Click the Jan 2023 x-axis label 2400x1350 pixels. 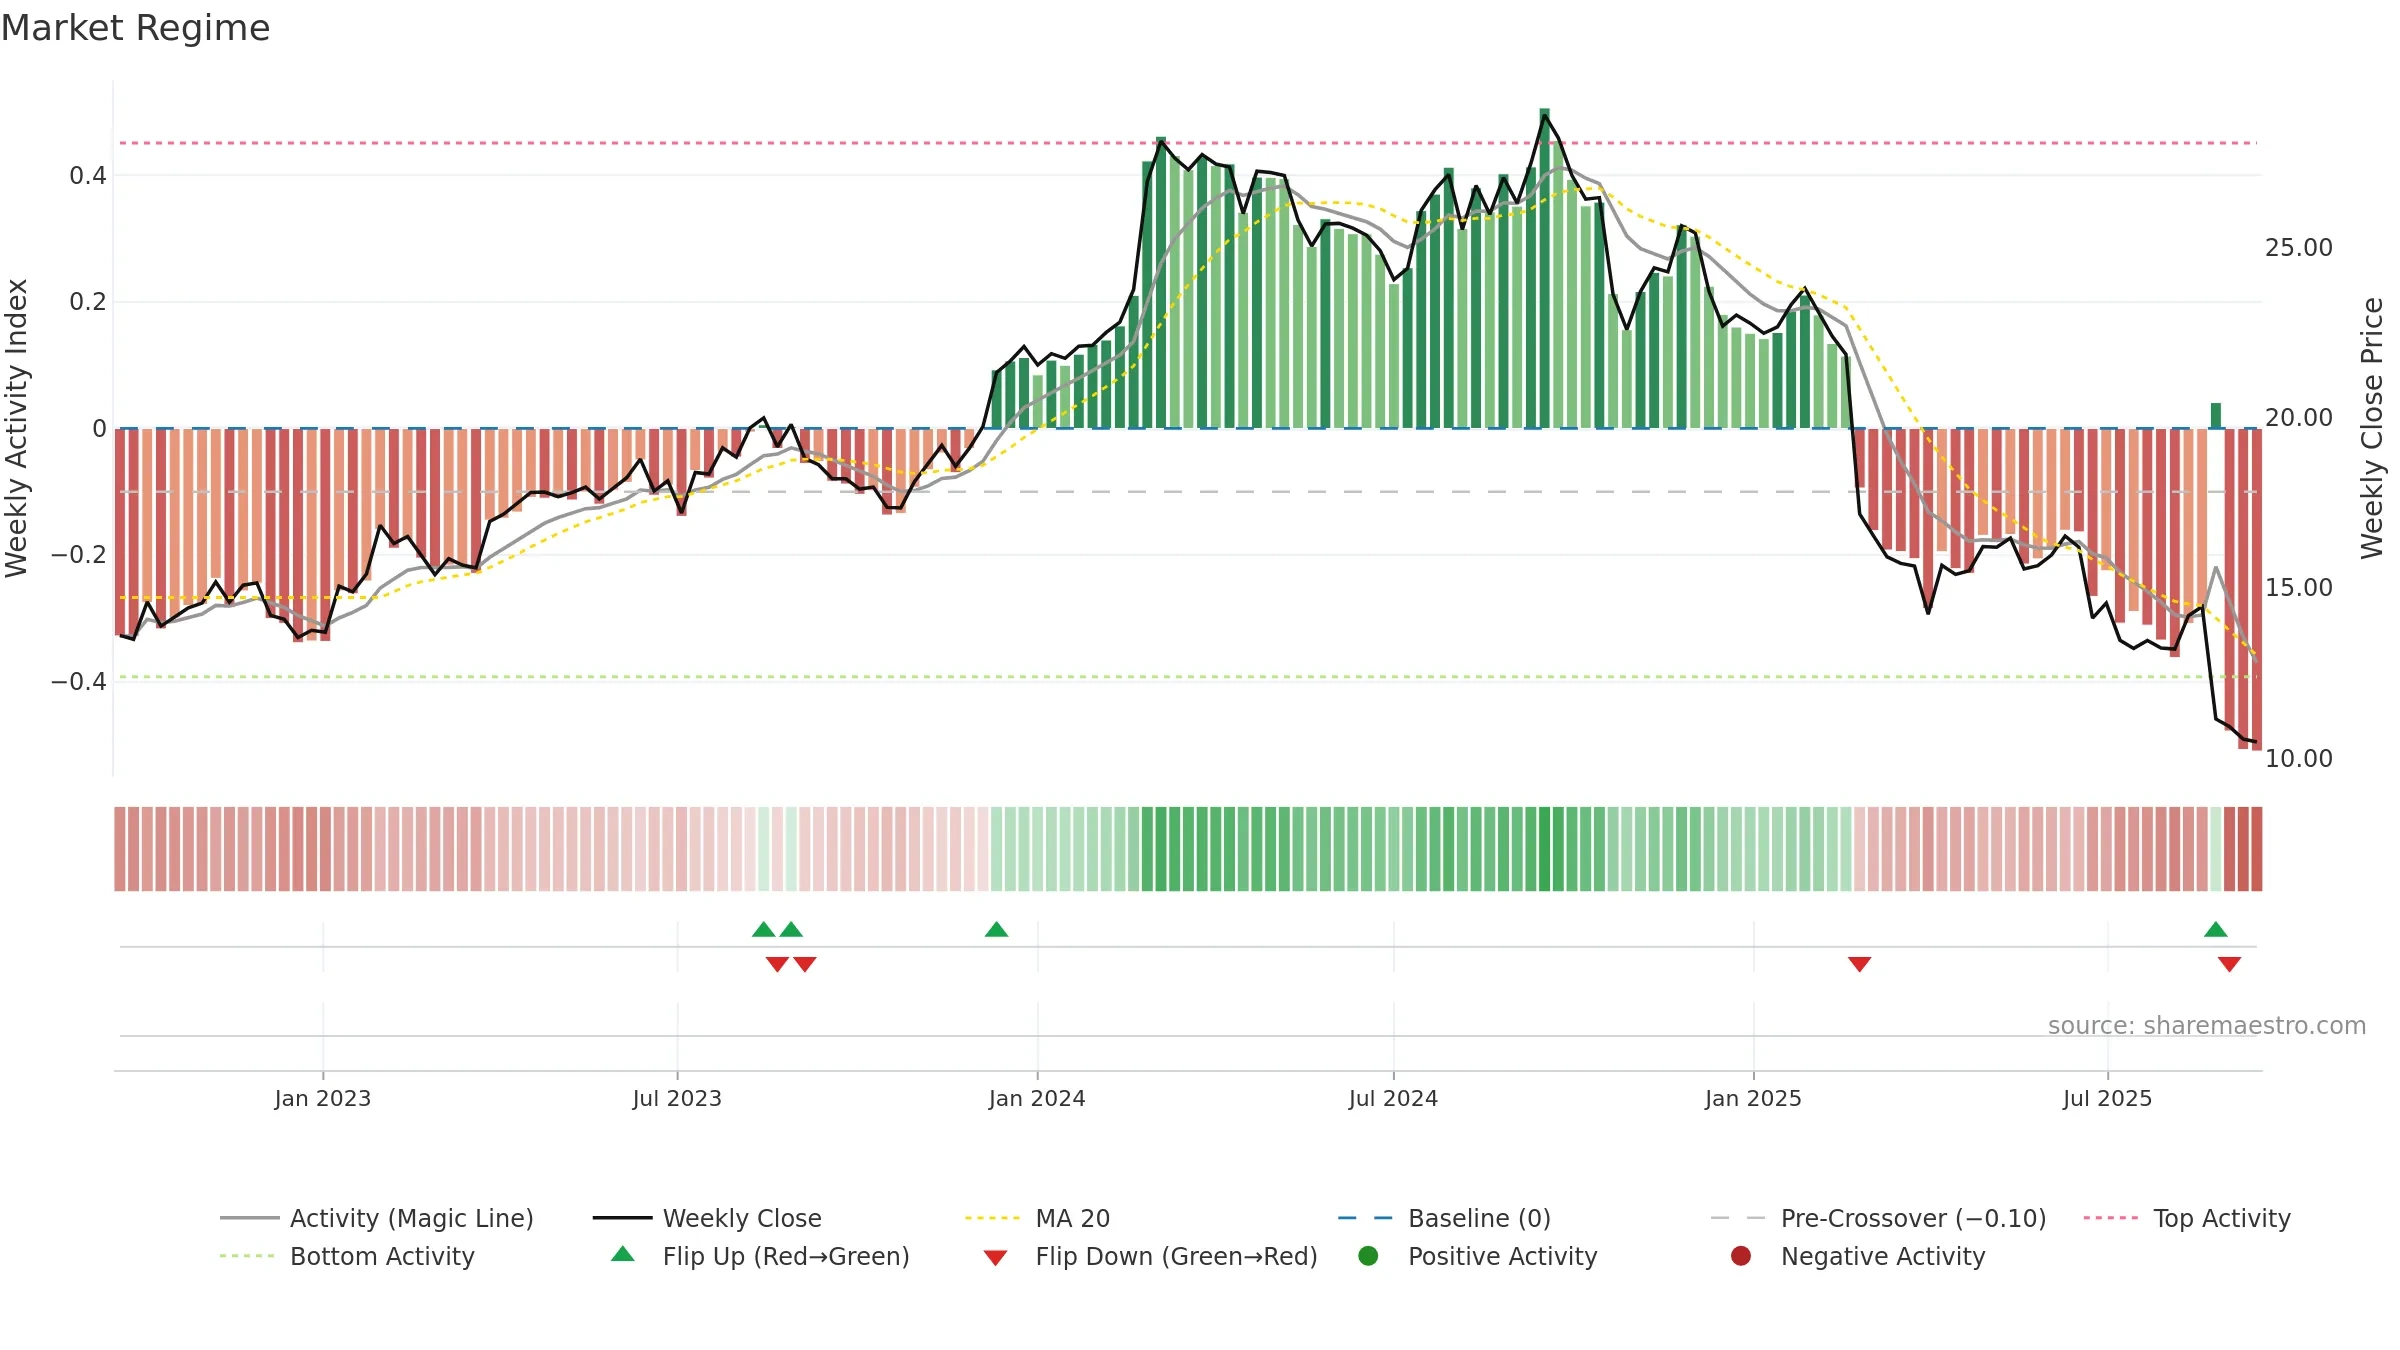(x=323, y=1098)
